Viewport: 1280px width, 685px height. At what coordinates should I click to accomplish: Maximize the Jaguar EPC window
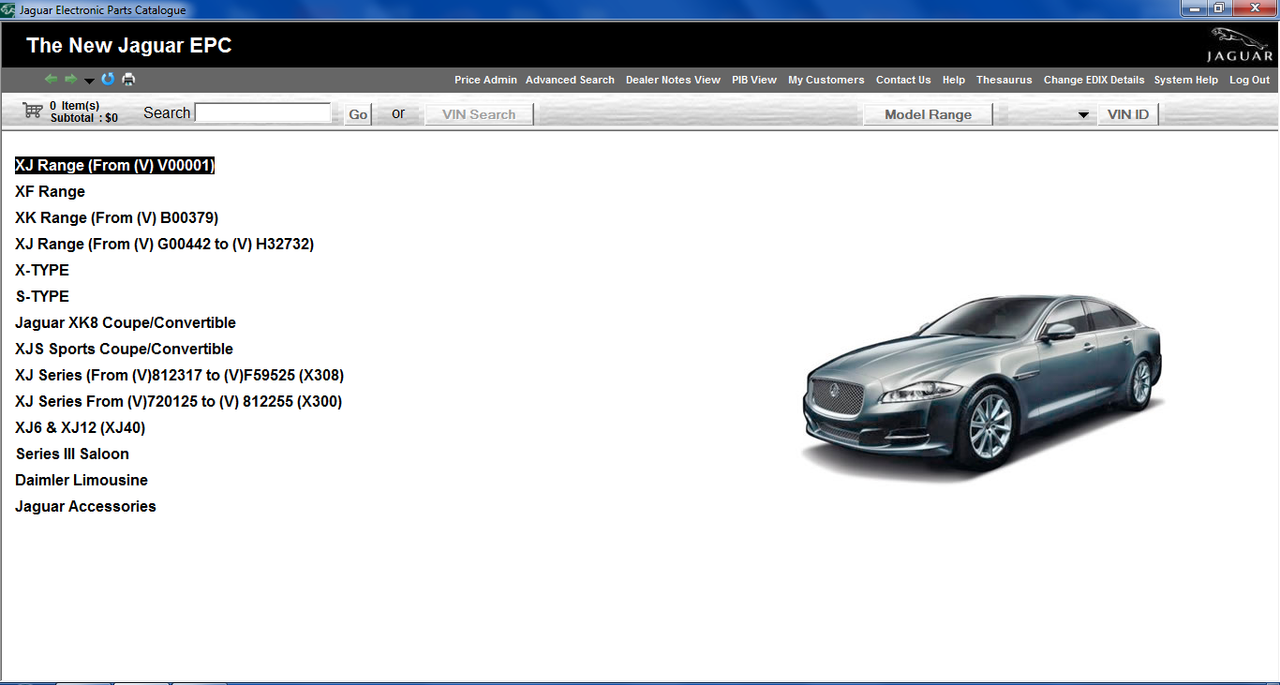(1220, 9)
